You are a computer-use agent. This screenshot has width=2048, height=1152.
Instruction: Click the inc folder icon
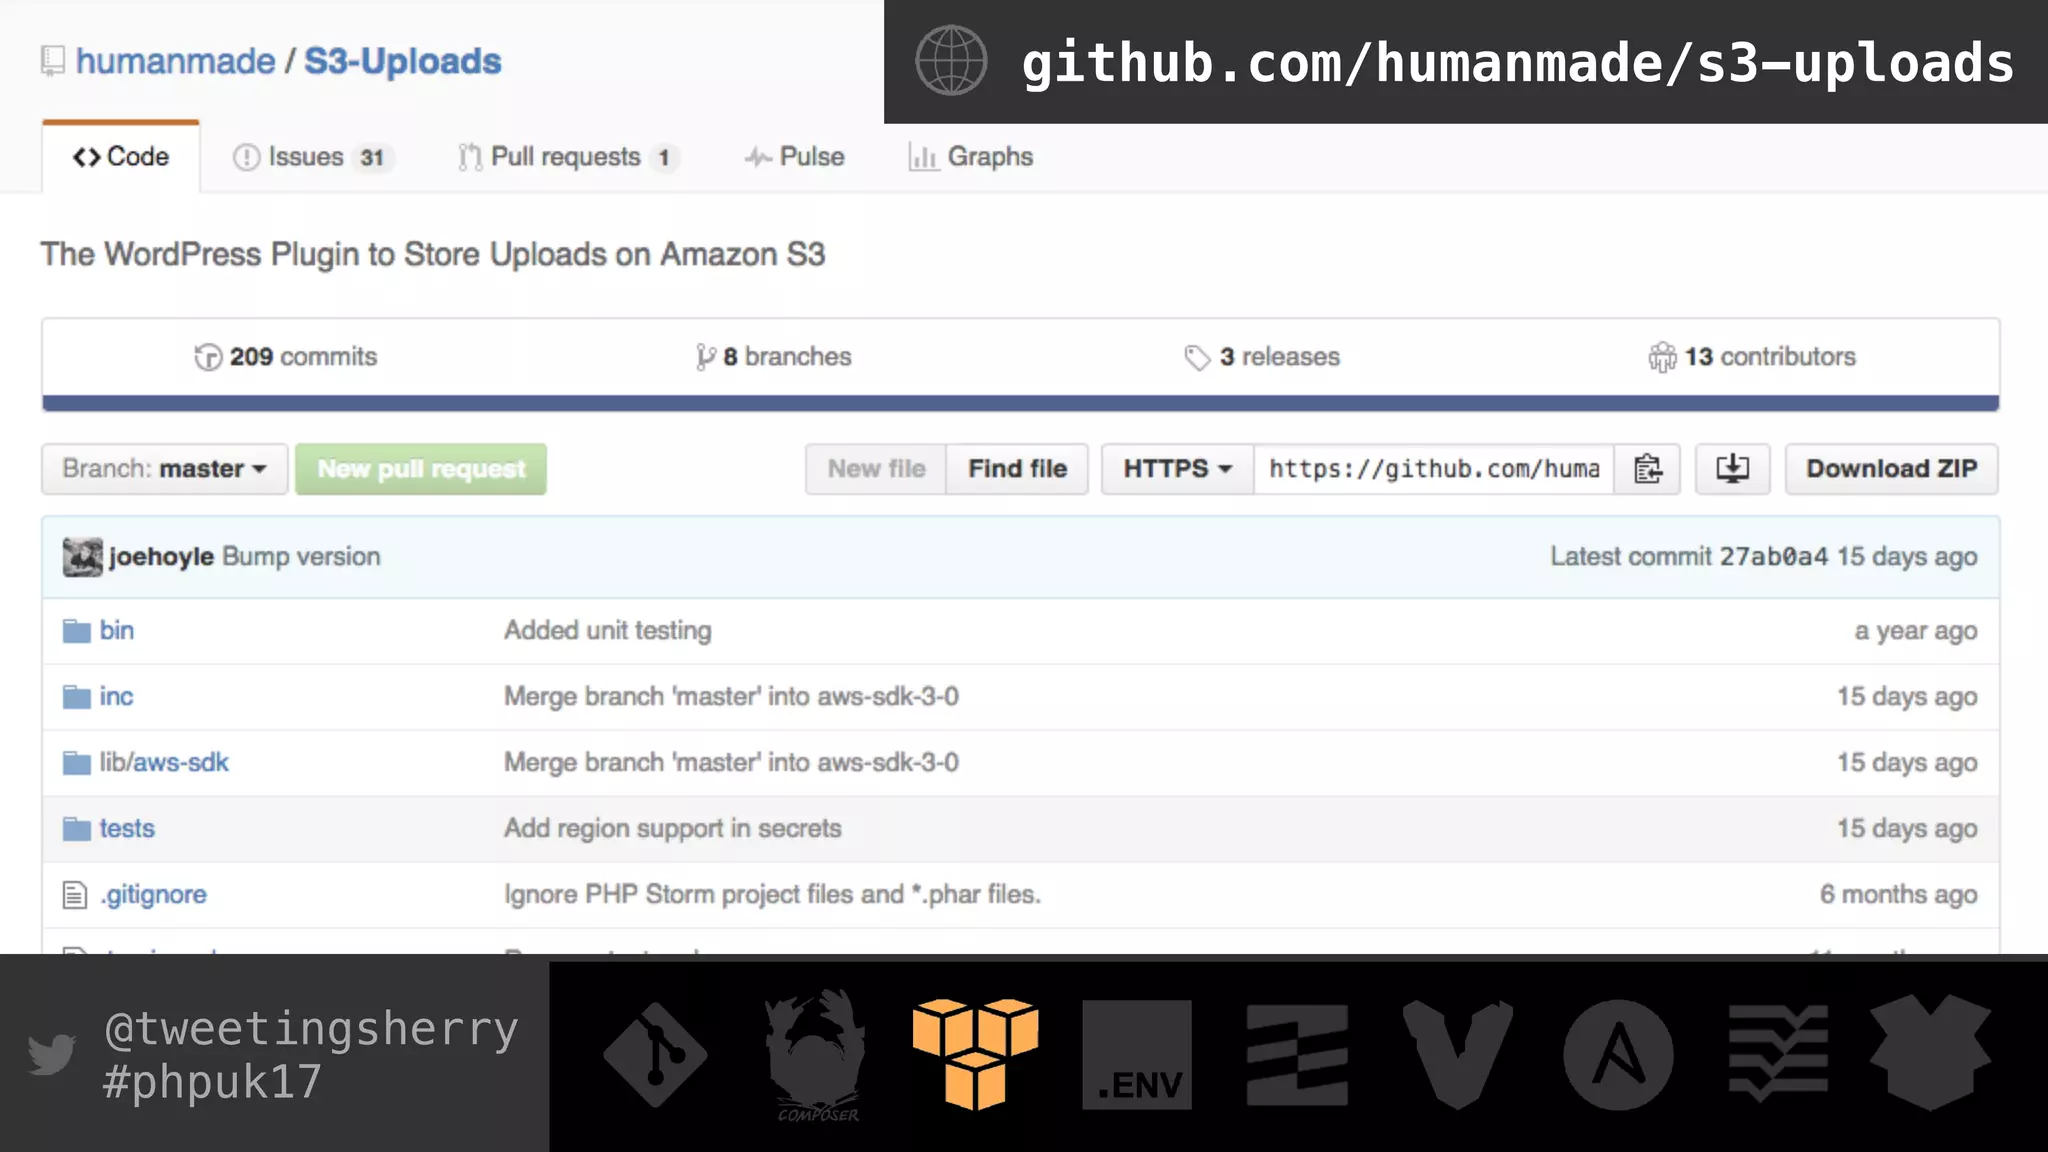pos(77,697)
